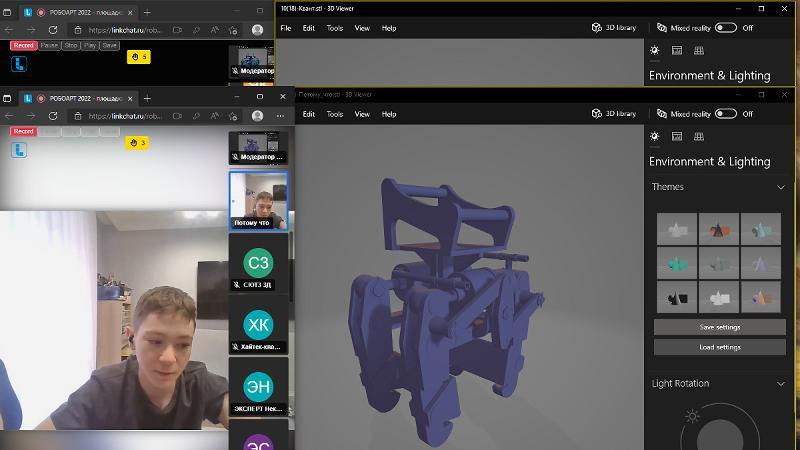Open the File menu in the back 3D Viewer
Image resolution: width=800 pixels, height=450 pixels.
coord(286,28)
